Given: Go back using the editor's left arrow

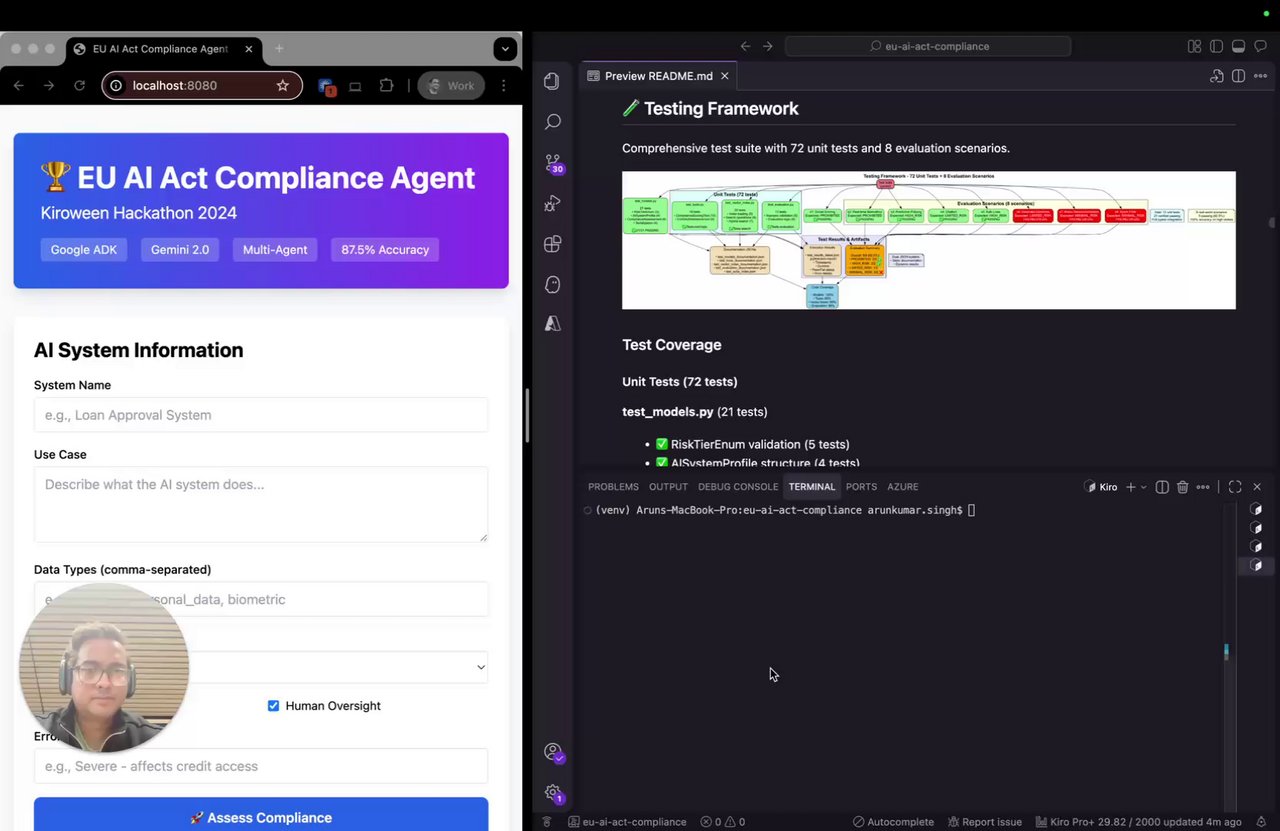Looking at the screenshot, I should (745, 46).
